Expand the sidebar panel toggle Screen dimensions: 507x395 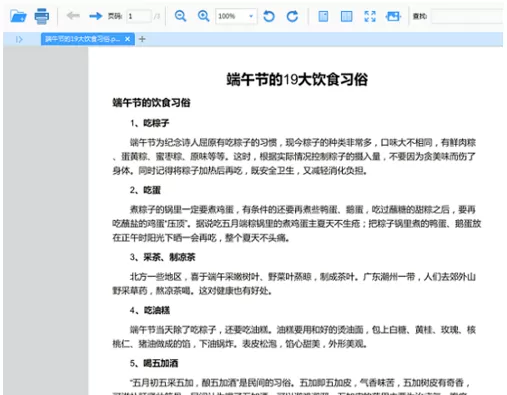coord(19,39)
